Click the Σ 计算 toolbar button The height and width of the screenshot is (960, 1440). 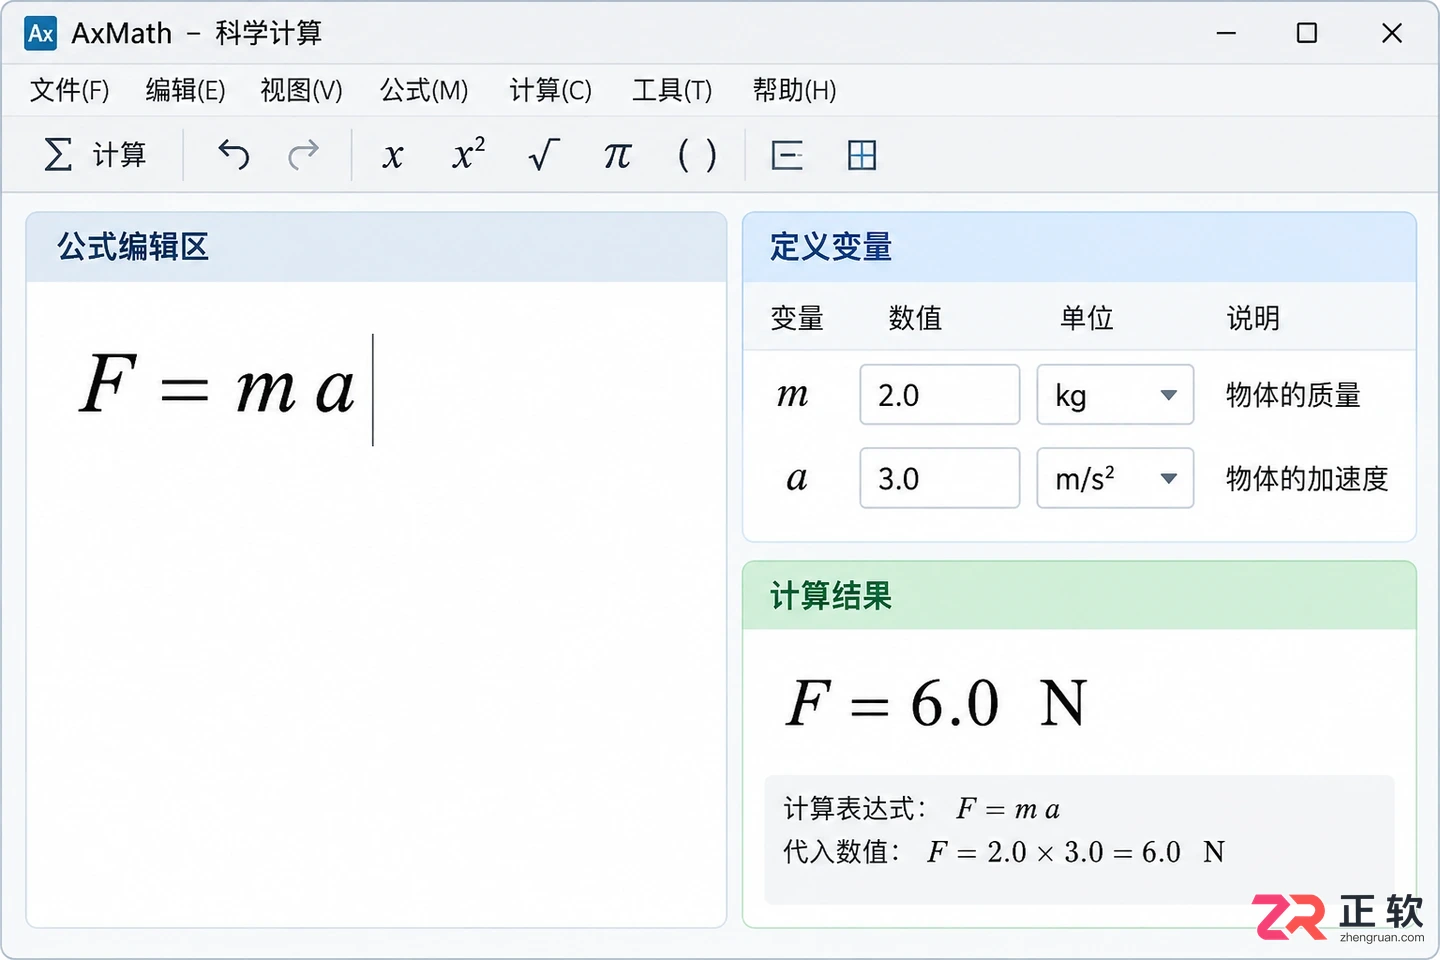click(95, 155)
